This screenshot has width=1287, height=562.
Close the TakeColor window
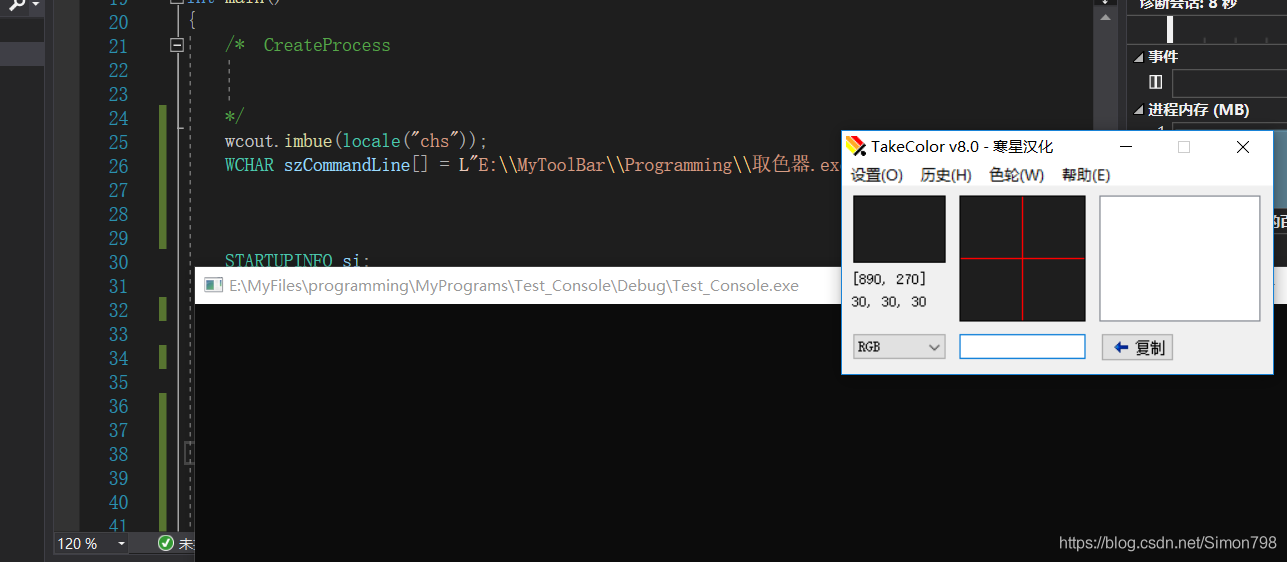(1243, 147)
